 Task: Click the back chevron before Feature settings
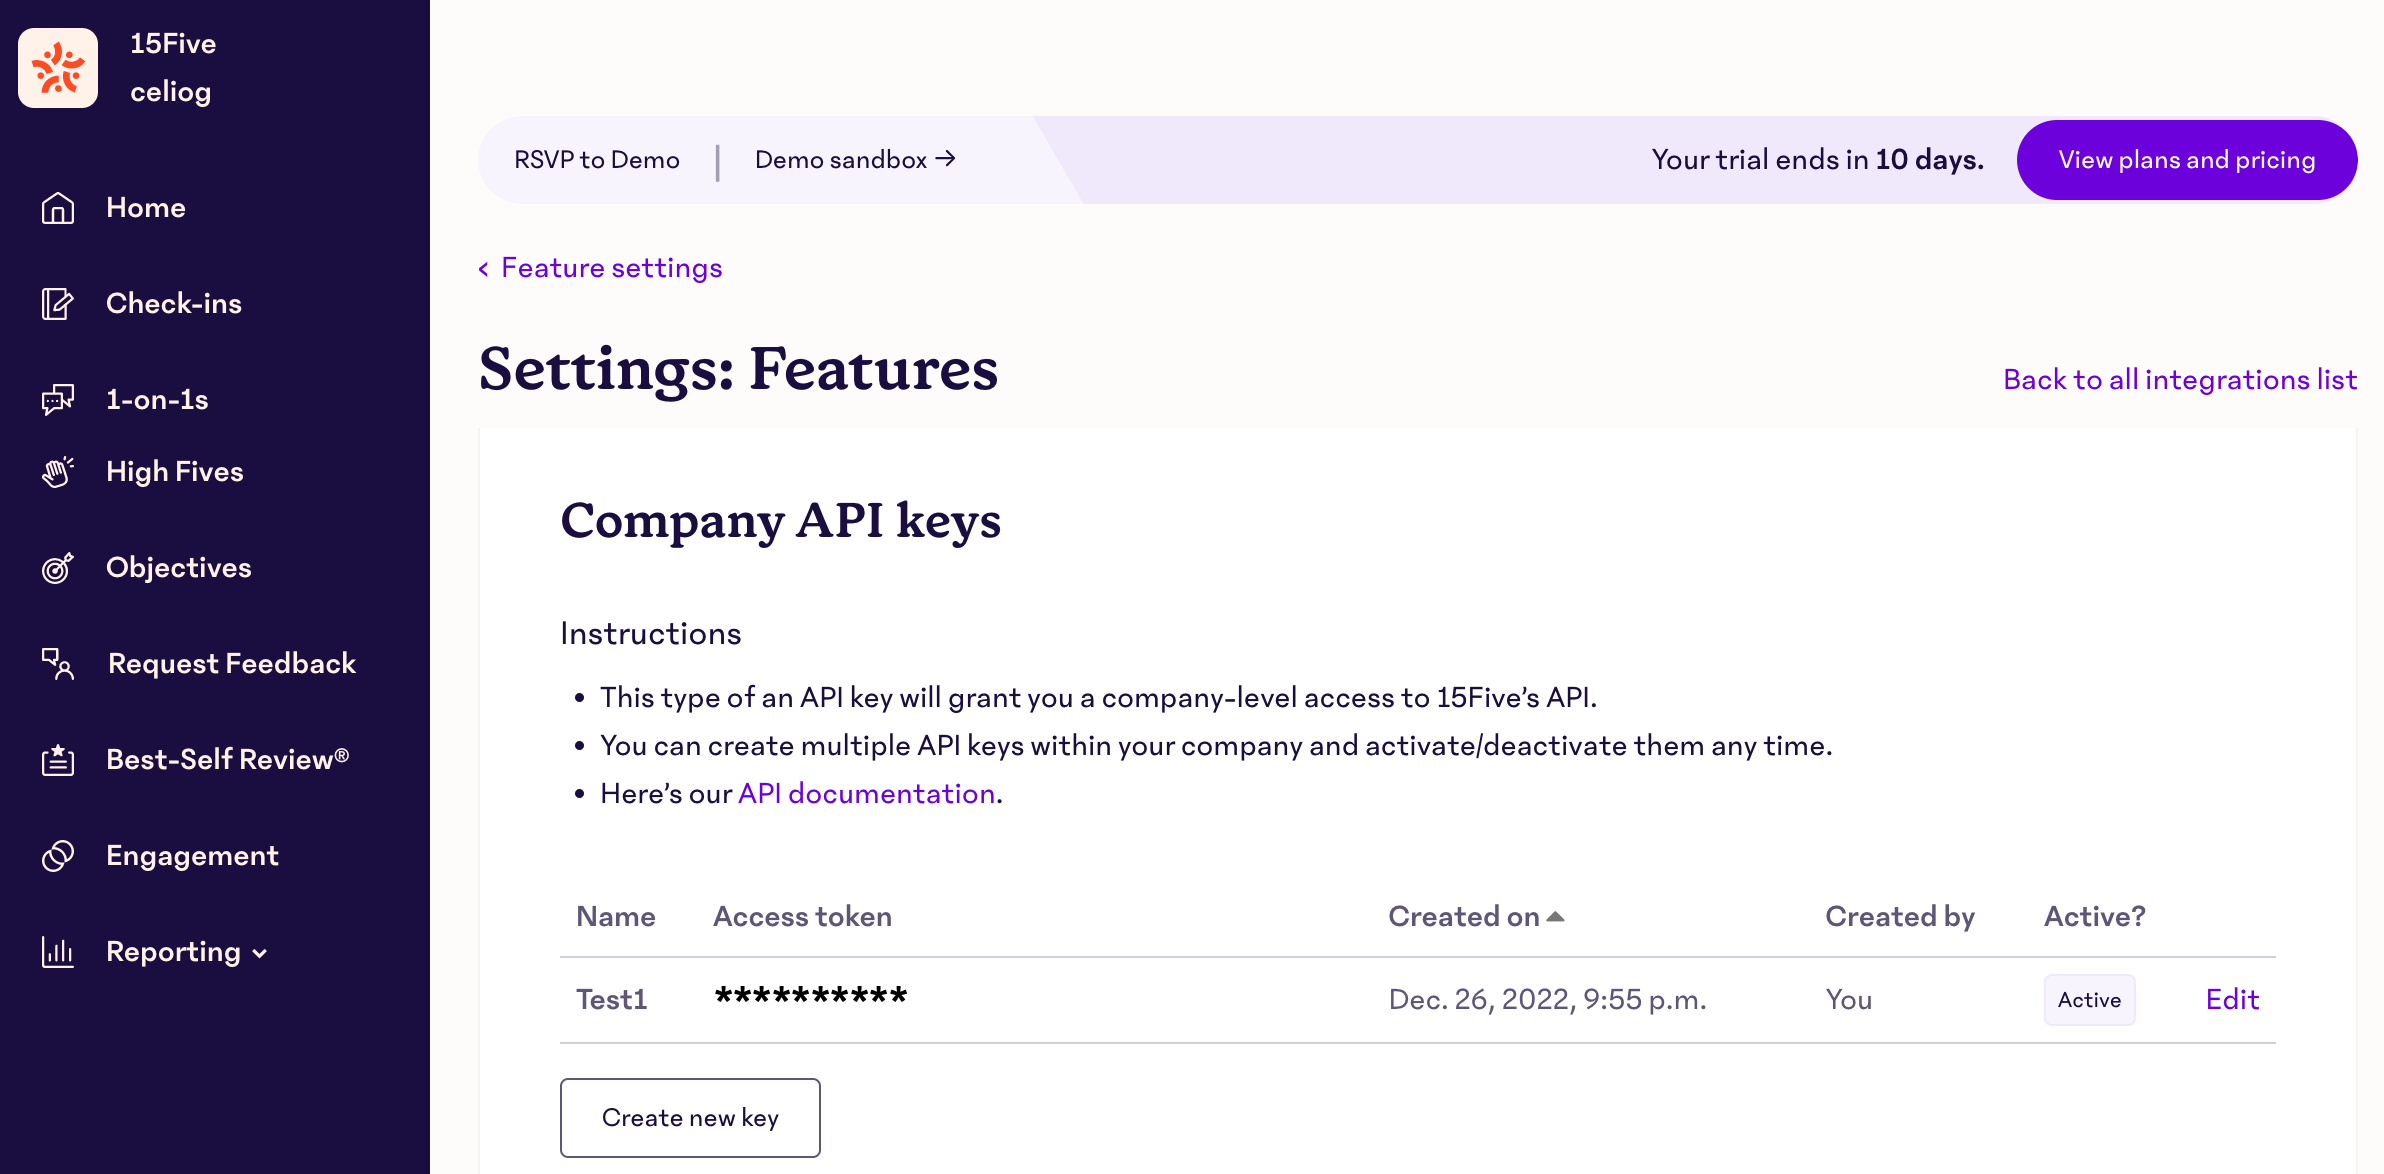(484, 269)
